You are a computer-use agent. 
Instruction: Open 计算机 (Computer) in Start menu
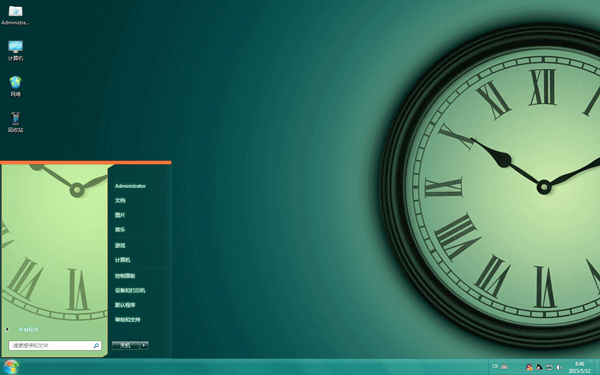tap(122, 260)
